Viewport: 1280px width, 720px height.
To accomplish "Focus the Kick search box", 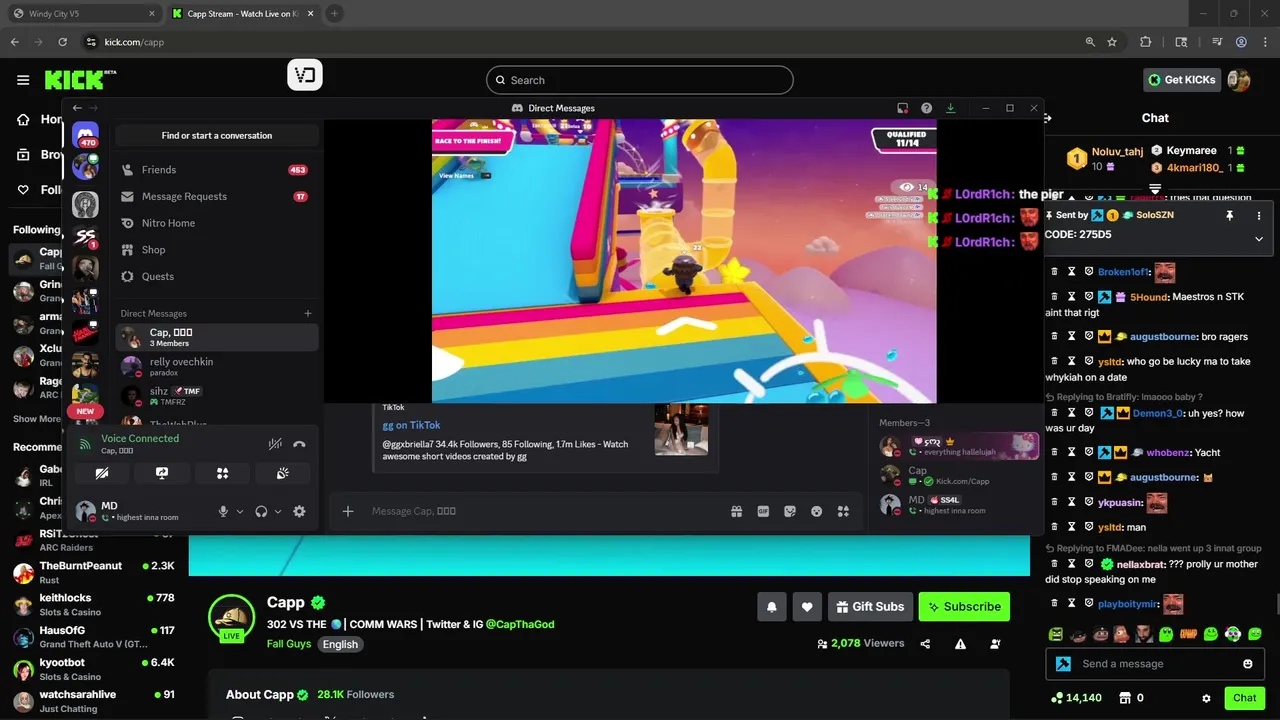I will [640, 80].
